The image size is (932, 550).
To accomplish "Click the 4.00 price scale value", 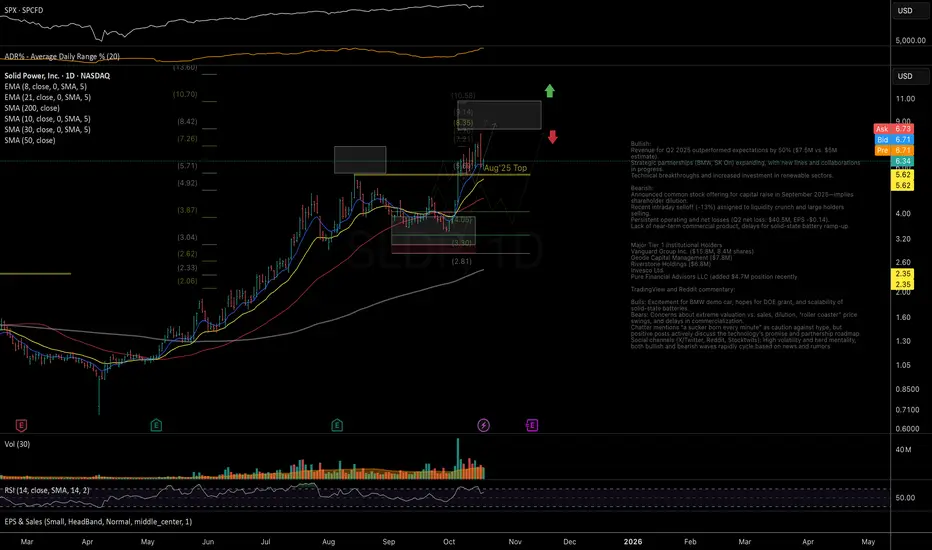I will 903,213.
